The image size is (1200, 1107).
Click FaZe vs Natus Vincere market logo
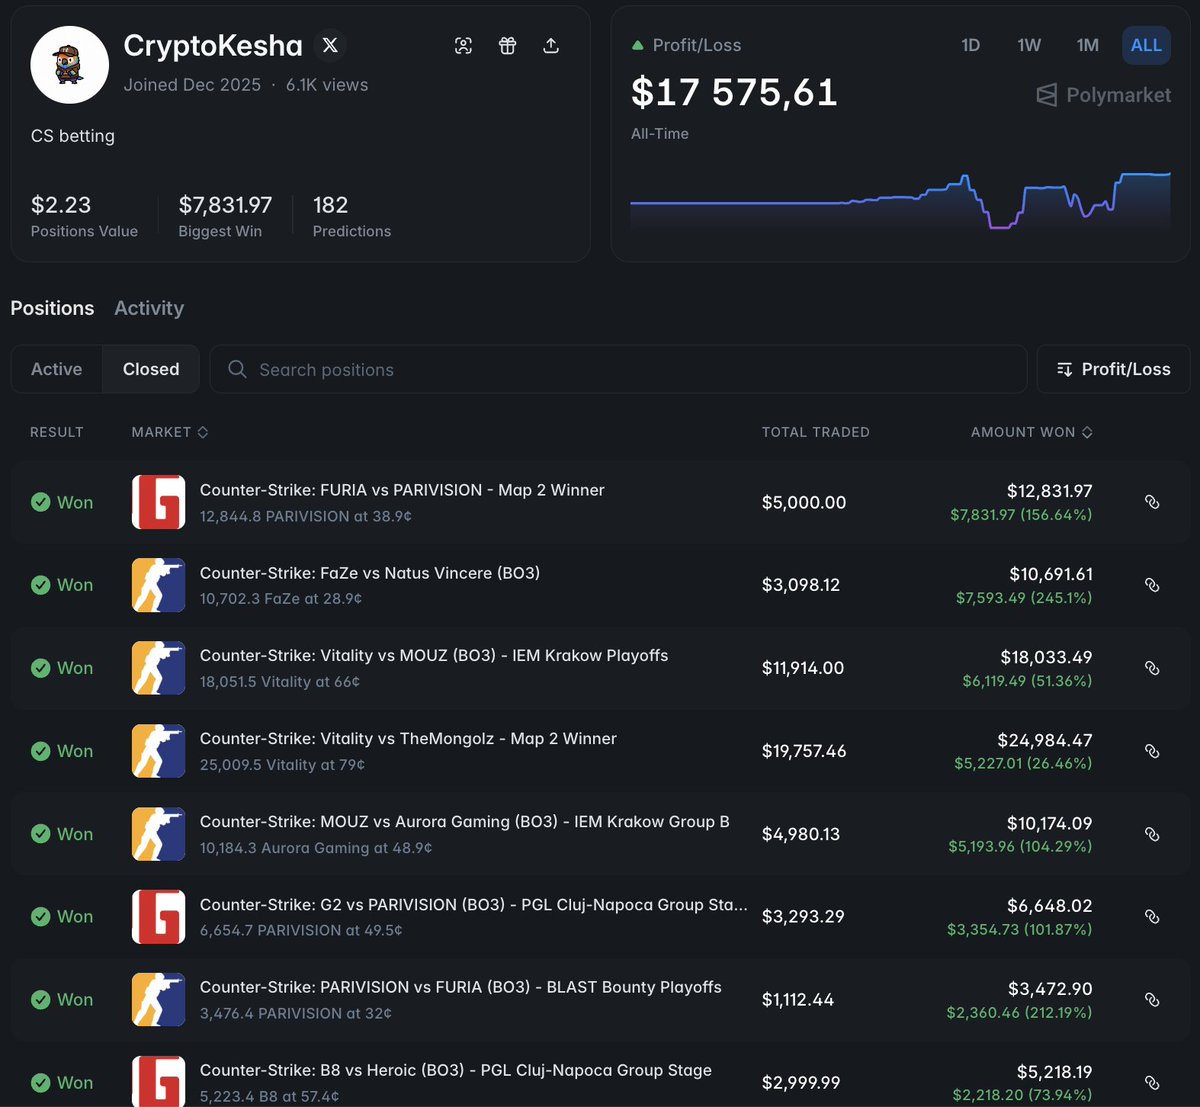click(x=158, y=585)
